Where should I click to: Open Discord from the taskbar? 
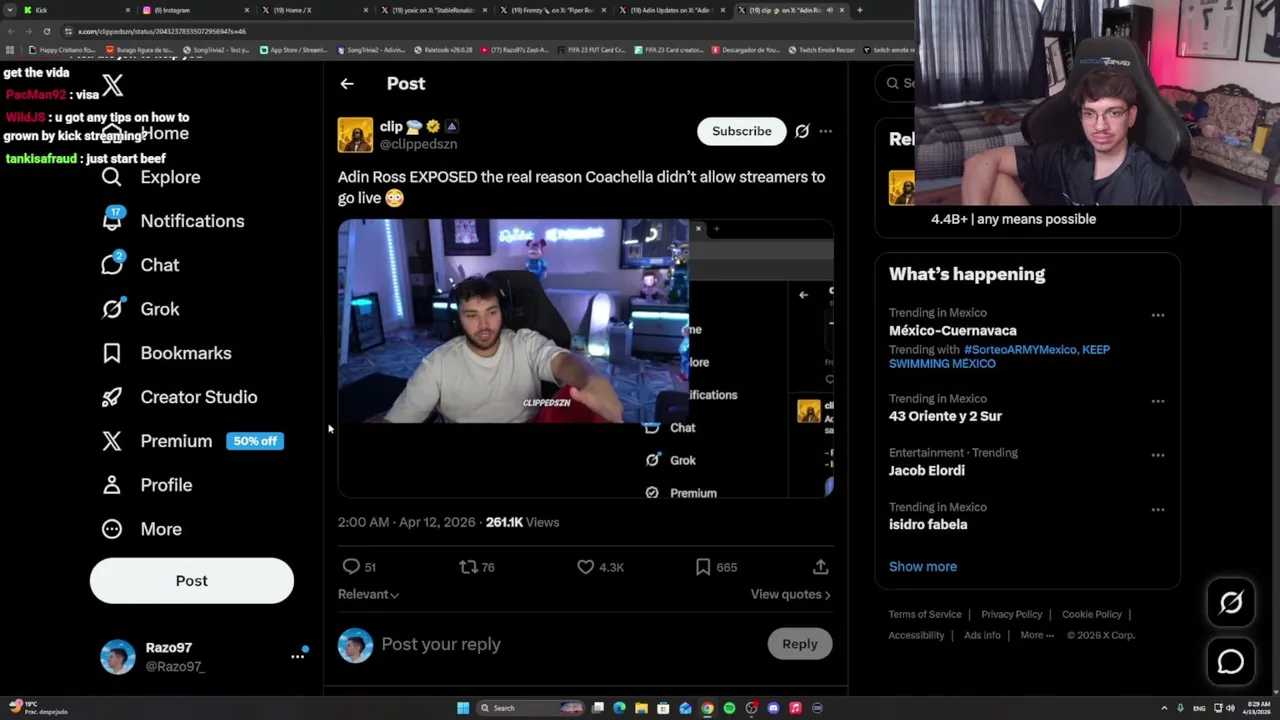(773, 708)
